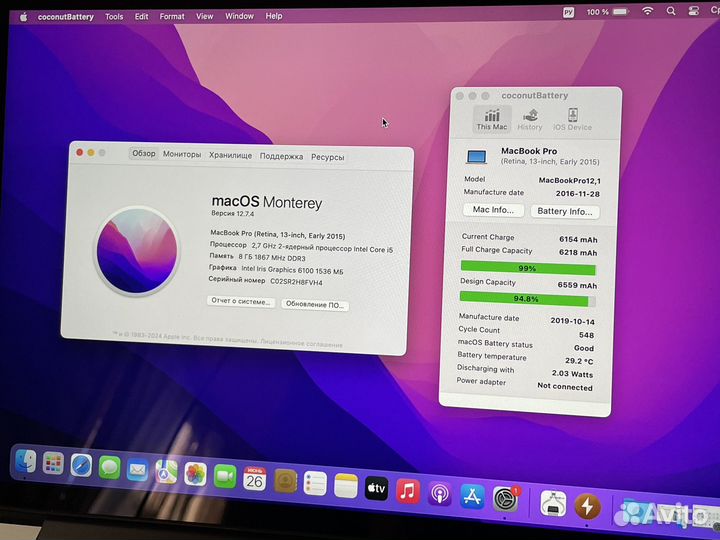720x540 pixels.
Task: Open System Preferences with badge in Dock
Action: click(x=506, y=499)
